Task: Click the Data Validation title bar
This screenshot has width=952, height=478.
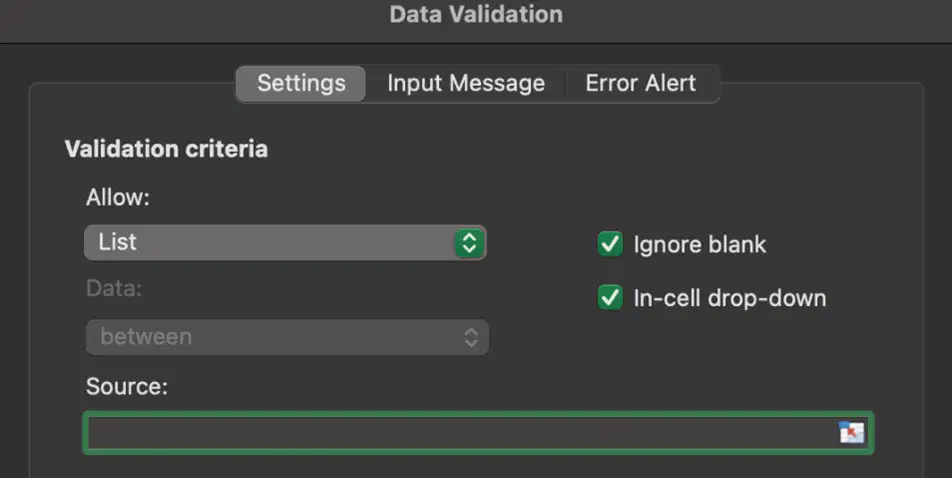Action: [476, 15]
